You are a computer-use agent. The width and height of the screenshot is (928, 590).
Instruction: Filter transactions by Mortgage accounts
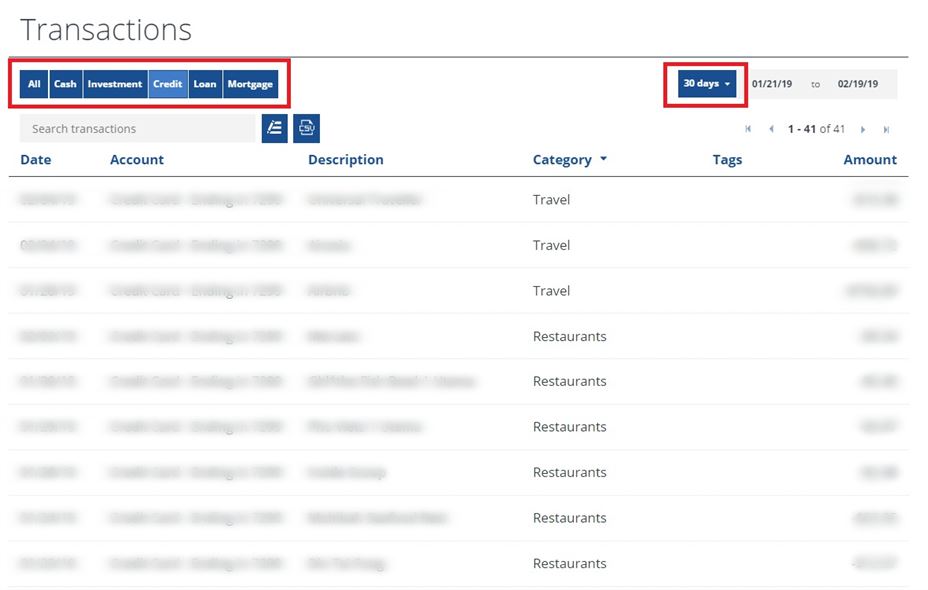[250, 84]
